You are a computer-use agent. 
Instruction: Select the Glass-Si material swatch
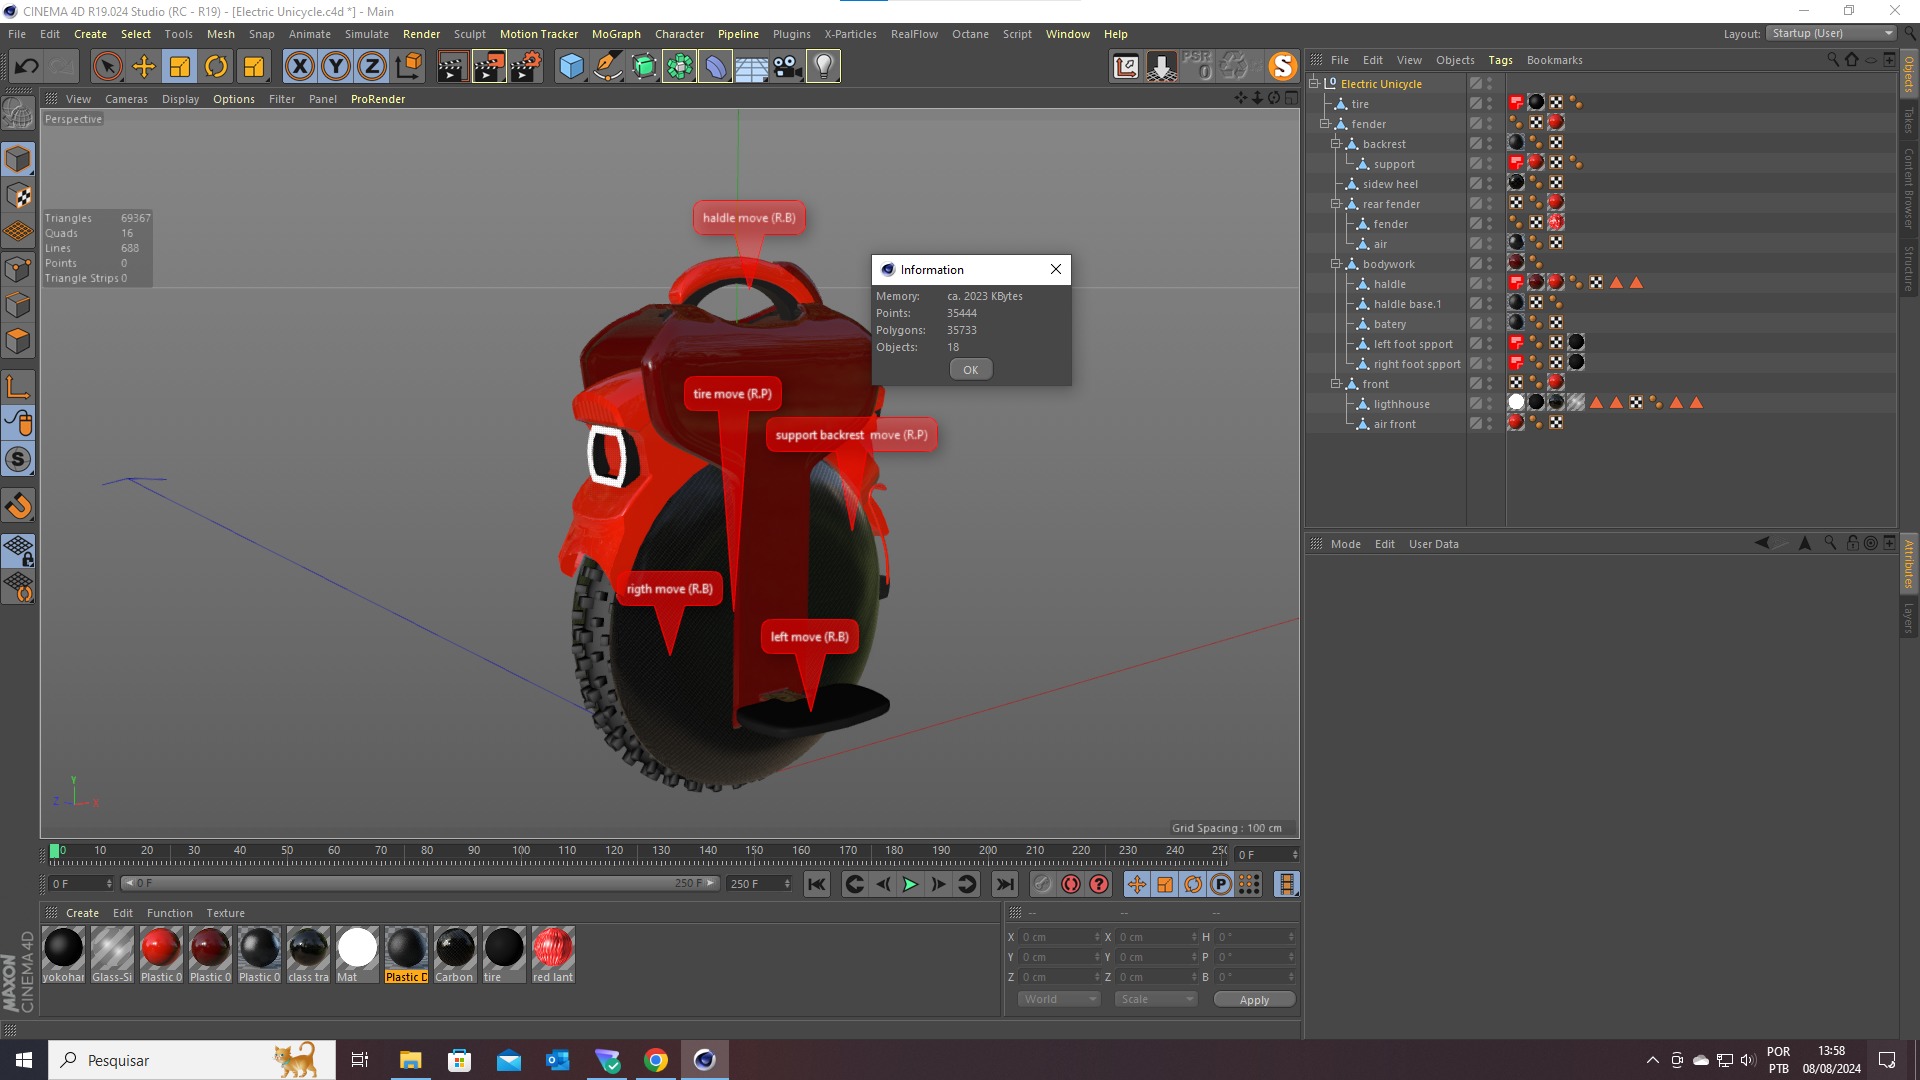(x=112, y=954)
